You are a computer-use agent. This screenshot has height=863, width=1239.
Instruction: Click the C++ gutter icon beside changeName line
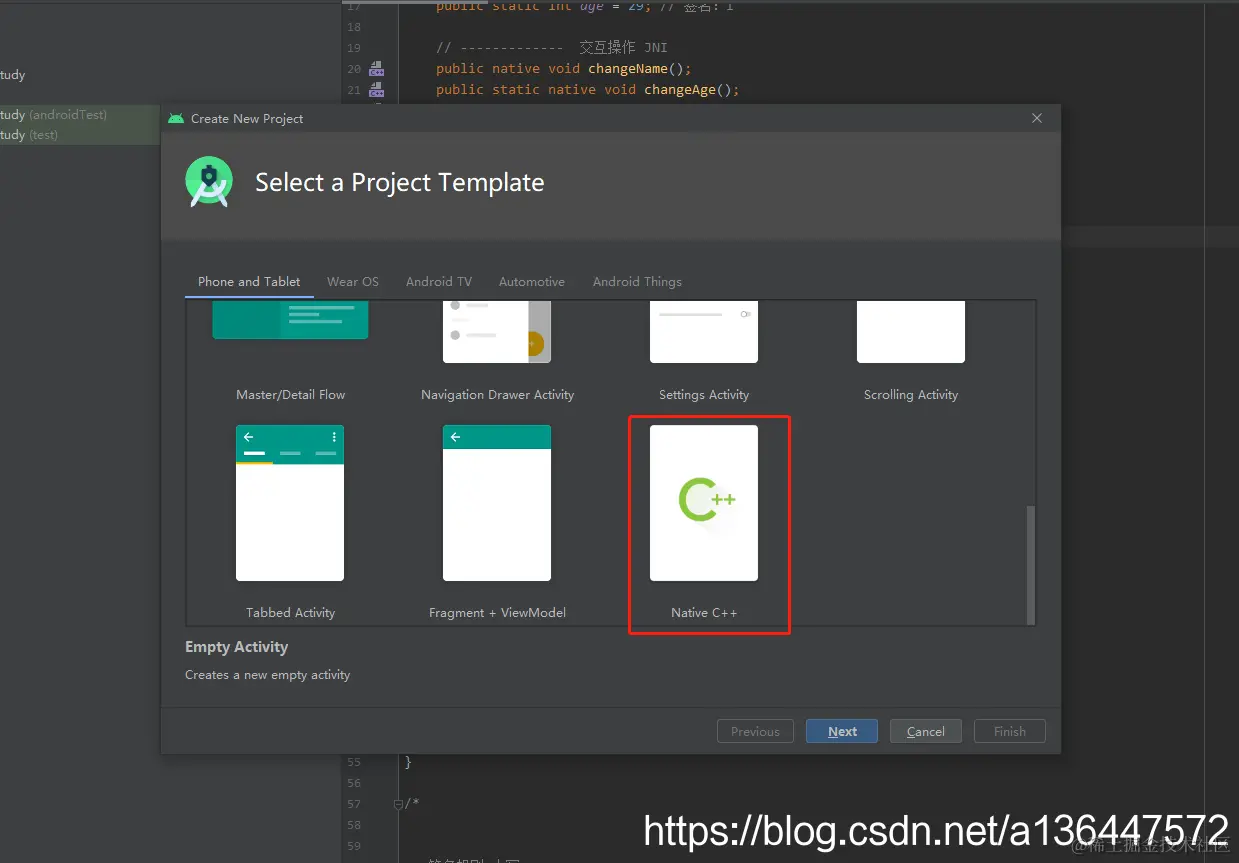376,69
